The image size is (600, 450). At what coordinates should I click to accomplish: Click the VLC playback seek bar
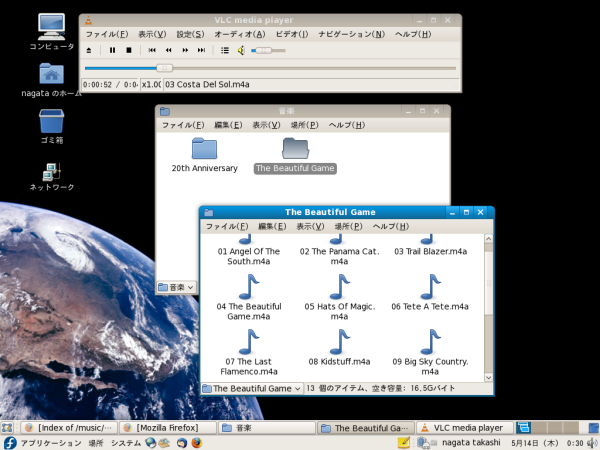click(270, 68)
